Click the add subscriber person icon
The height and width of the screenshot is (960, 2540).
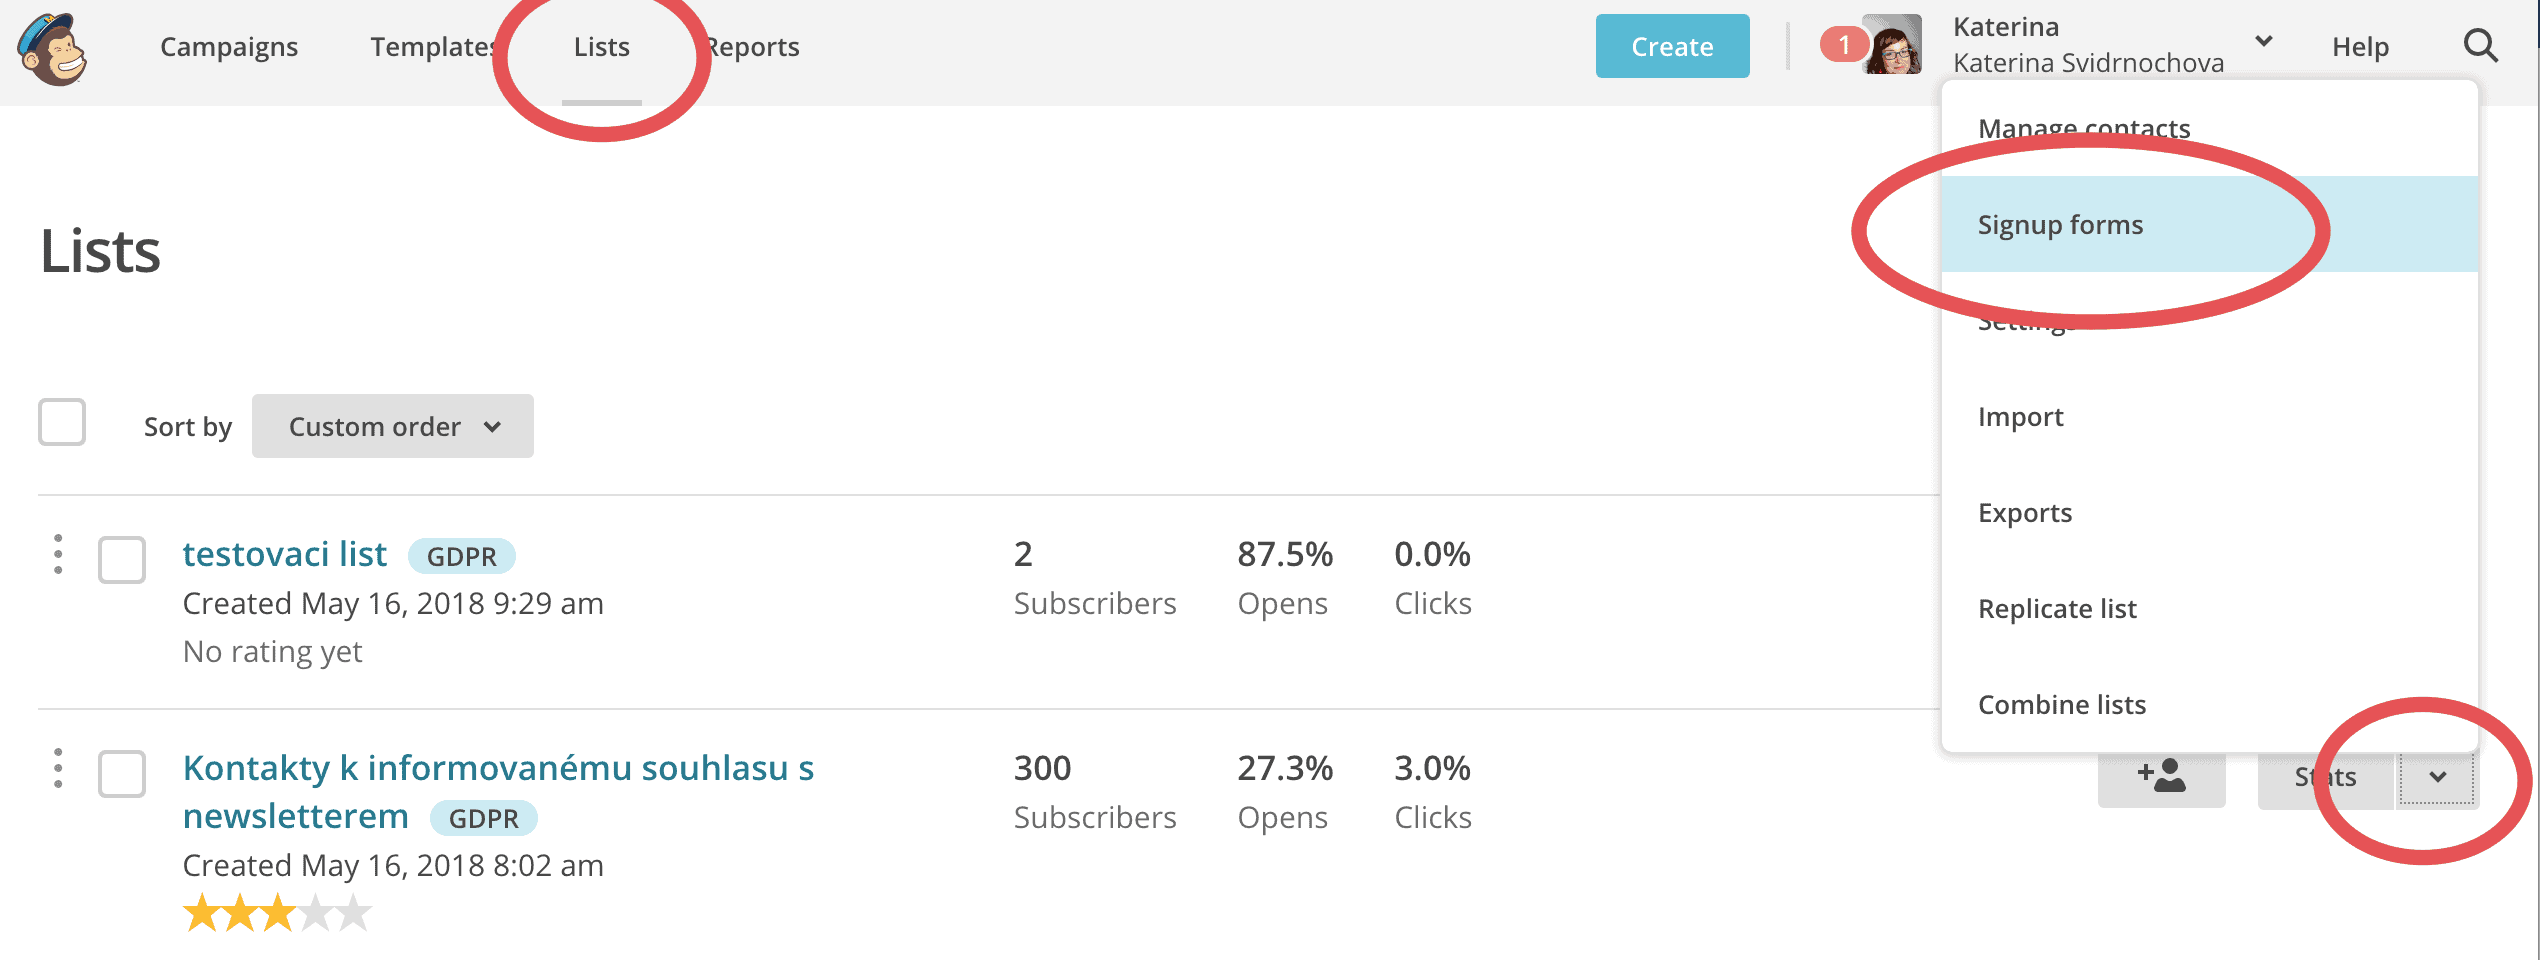[x=2161, y=777]
